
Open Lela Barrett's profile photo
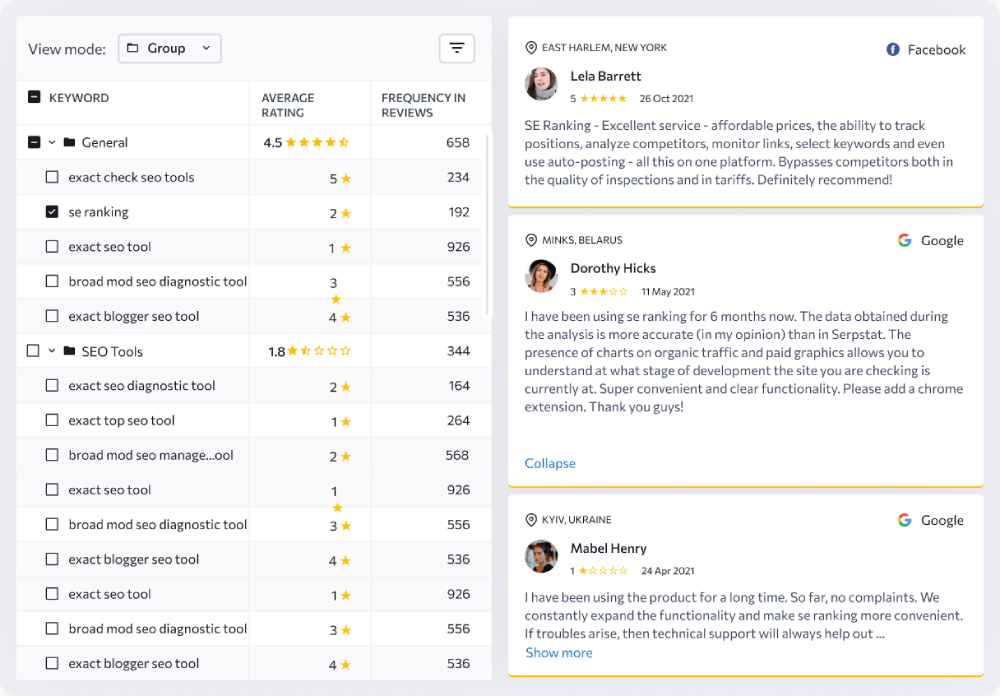pyautogui.click(x=541, y=84)
